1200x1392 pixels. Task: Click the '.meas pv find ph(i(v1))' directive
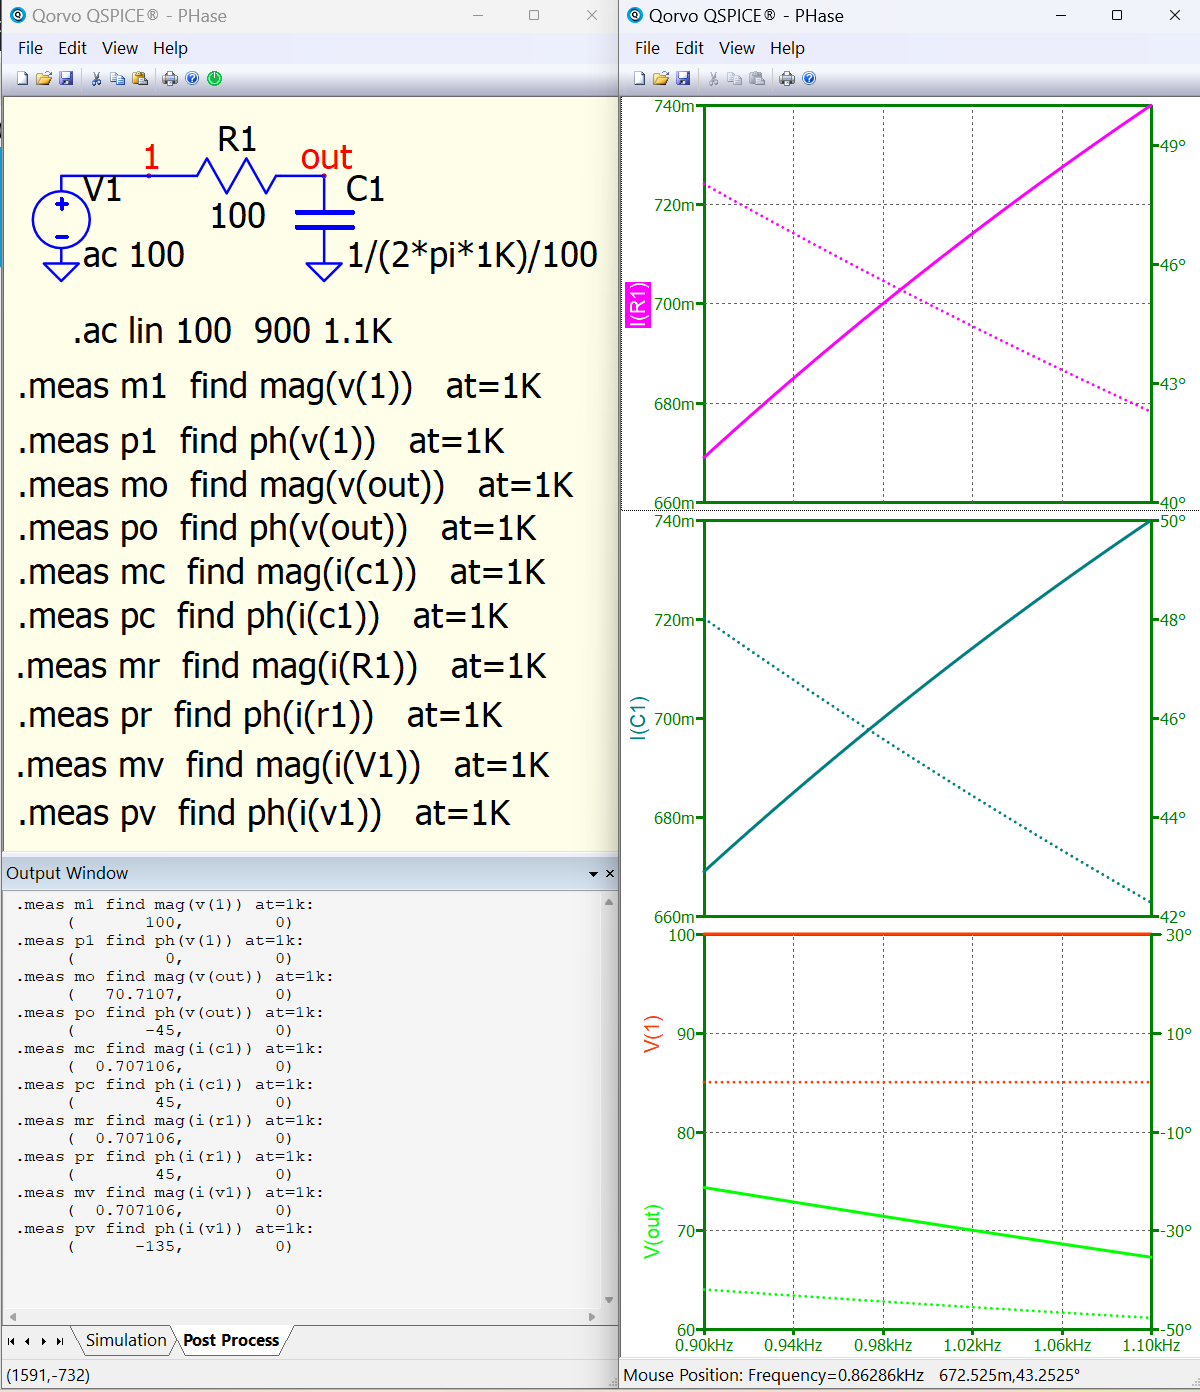(264, 813)
